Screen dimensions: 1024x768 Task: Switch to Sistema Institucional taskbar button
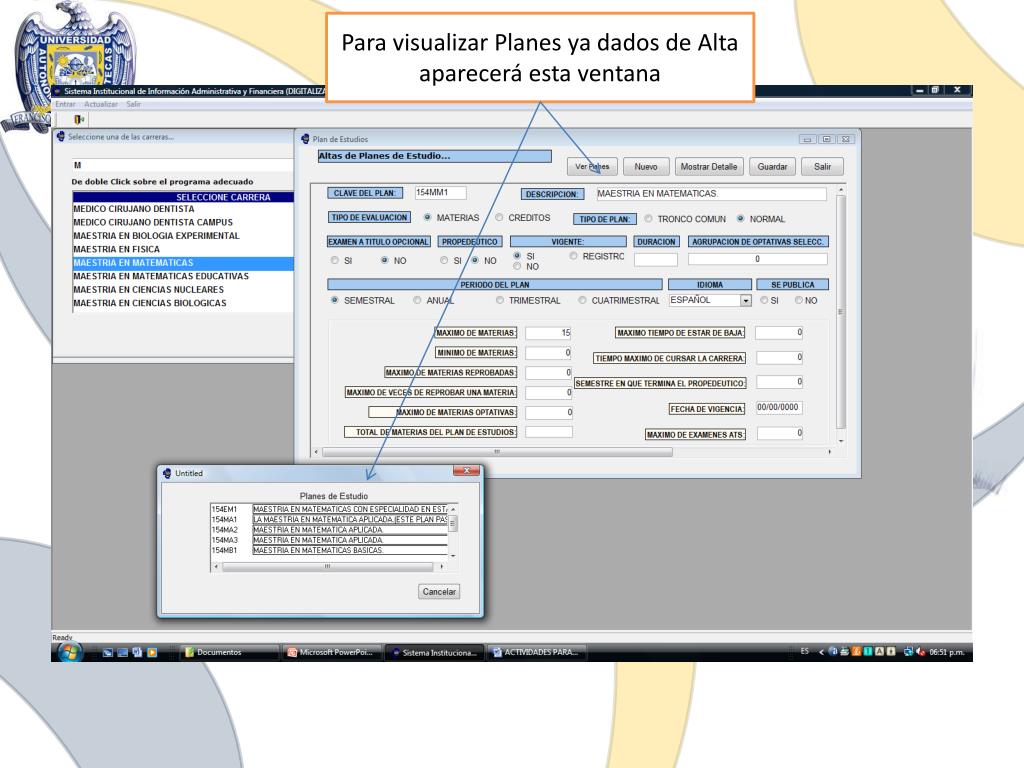(434, 652)
